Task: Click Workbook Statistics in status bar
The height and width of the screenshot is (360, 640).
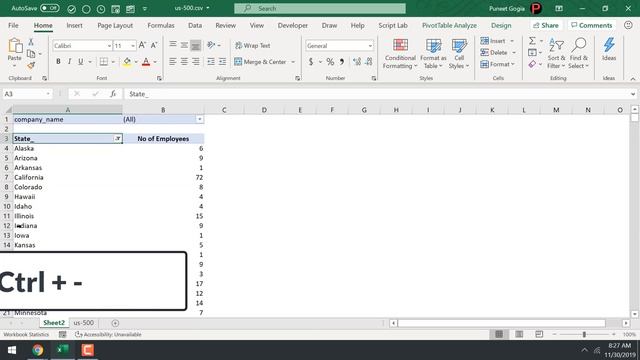Action: (26, 334)
